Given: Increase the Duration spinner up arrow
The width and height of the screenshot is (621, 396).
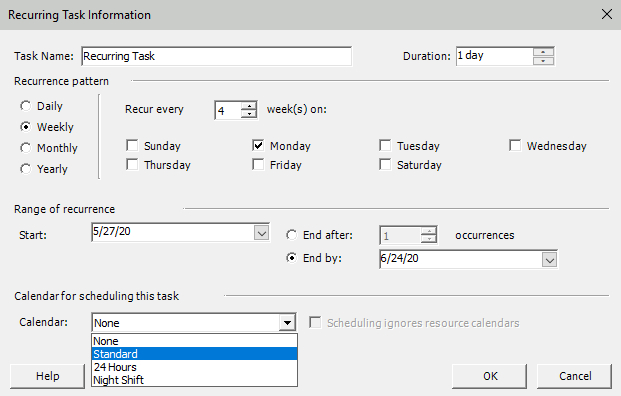Looking at the screenshot, I should (543, 52).
